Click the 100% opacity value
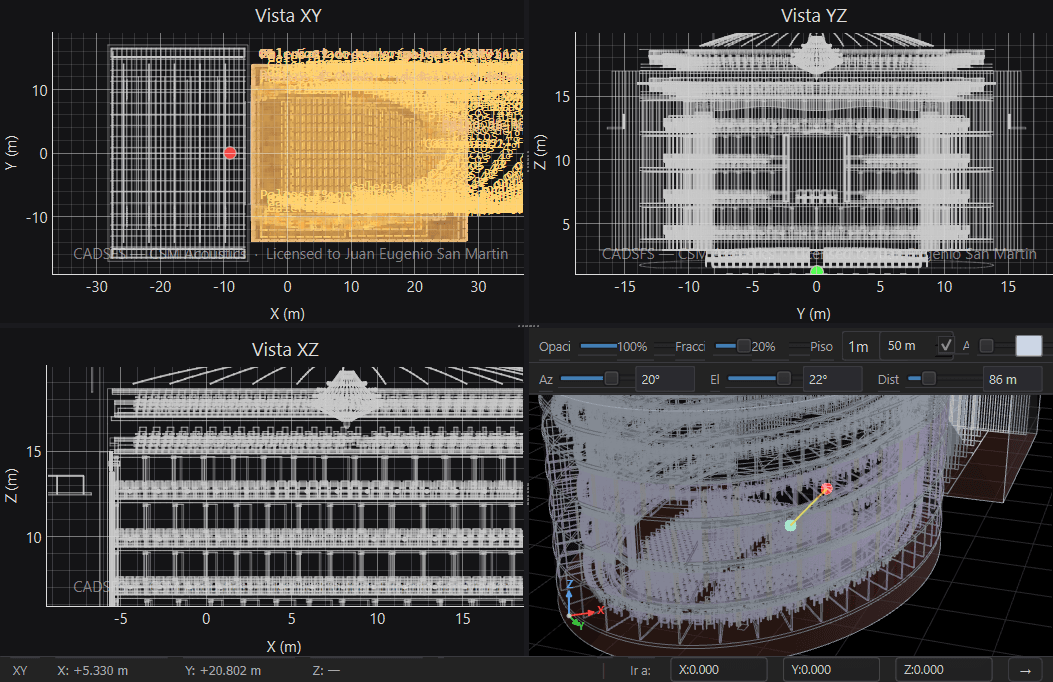The image size is (1053, 682). tap(632, 346)
